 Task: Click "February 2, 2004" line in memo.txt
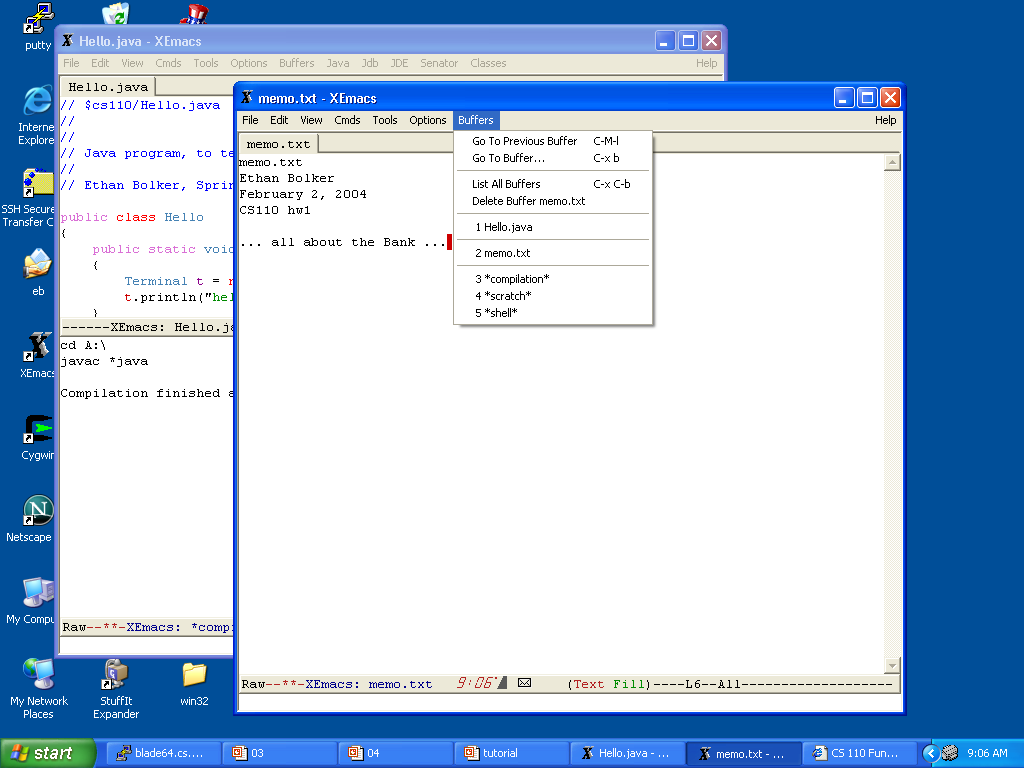pos(302,194)
